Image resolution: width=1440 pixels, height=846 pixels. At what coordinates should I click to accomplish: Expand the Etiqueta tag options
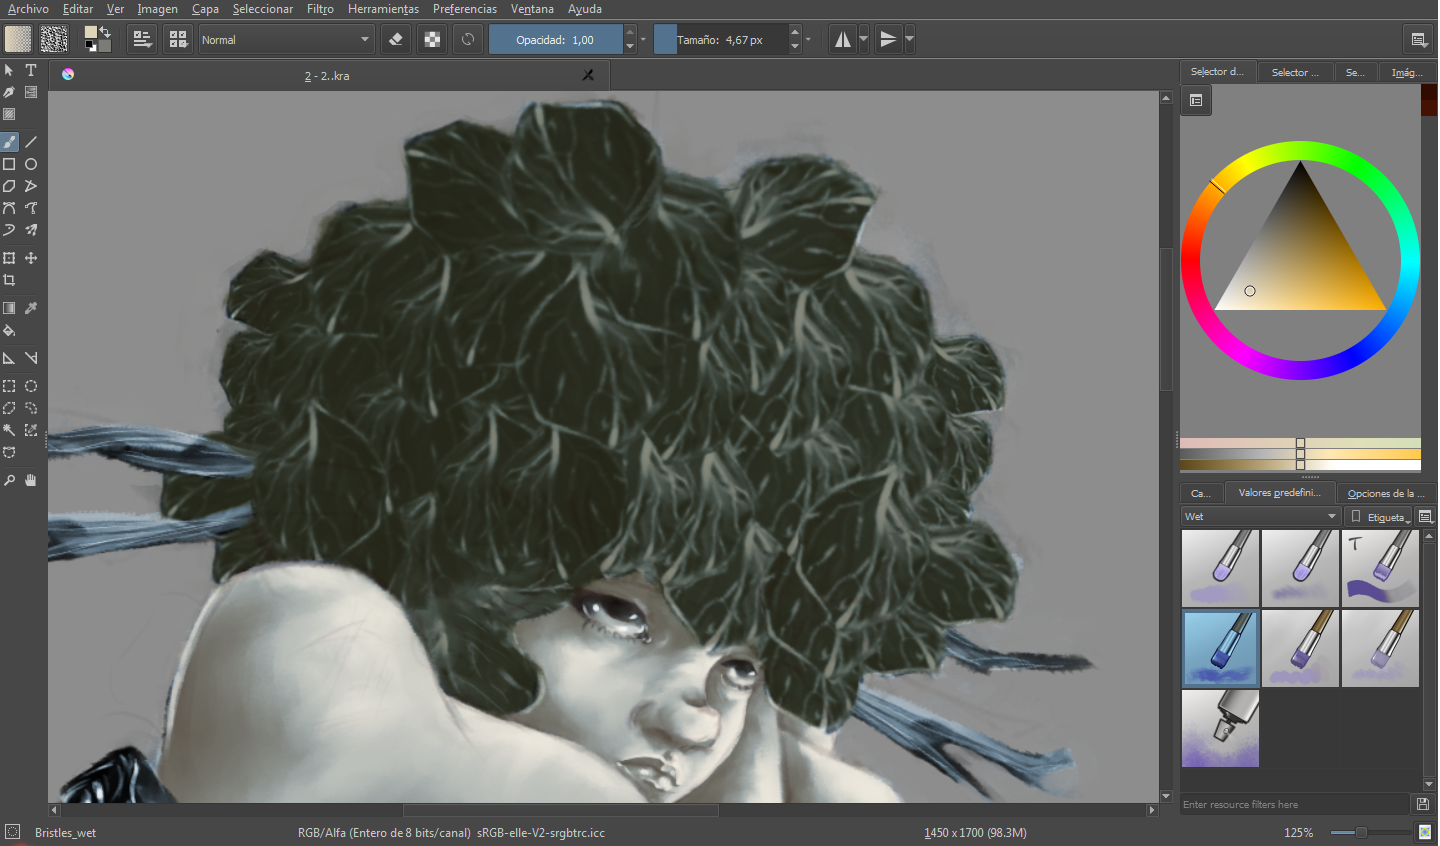click(x=1379, y=517)
